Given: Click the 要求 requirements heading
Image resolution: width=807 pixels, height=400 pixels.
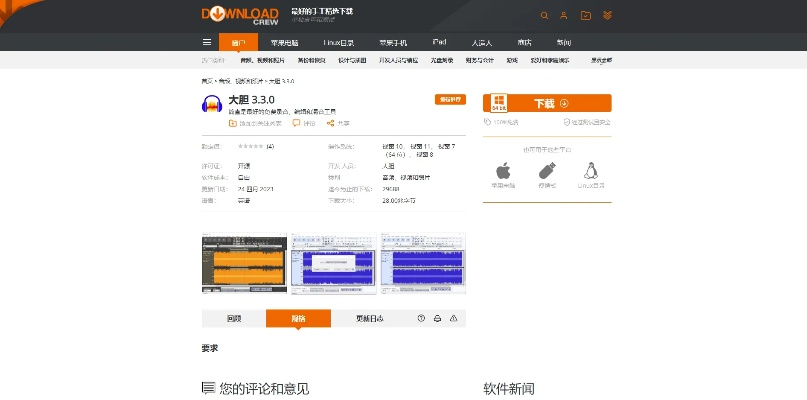Looking at the screenshot, I should click(x=209, y=348).
